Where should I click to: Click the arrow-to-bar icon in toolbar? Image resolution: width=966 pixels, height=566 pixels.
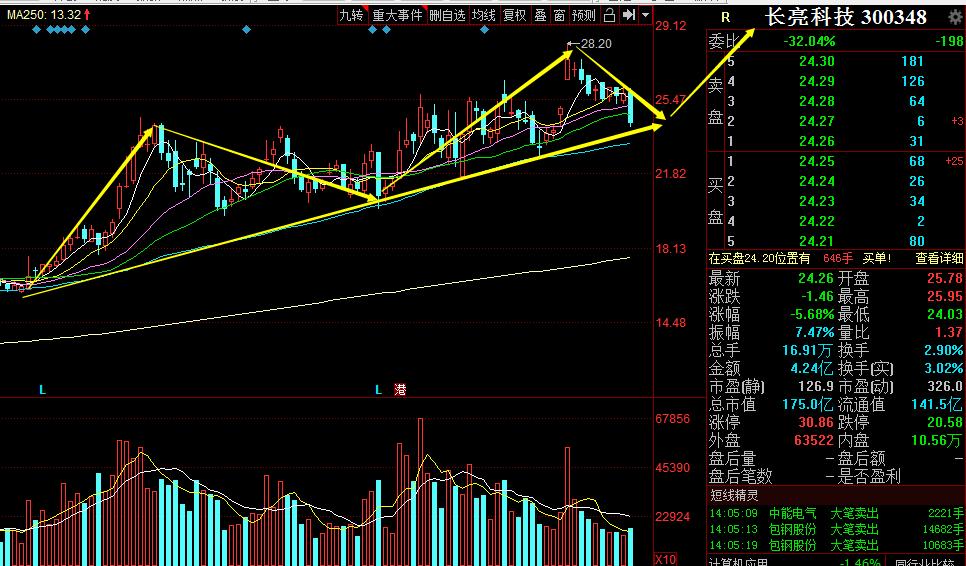point(629,15)
